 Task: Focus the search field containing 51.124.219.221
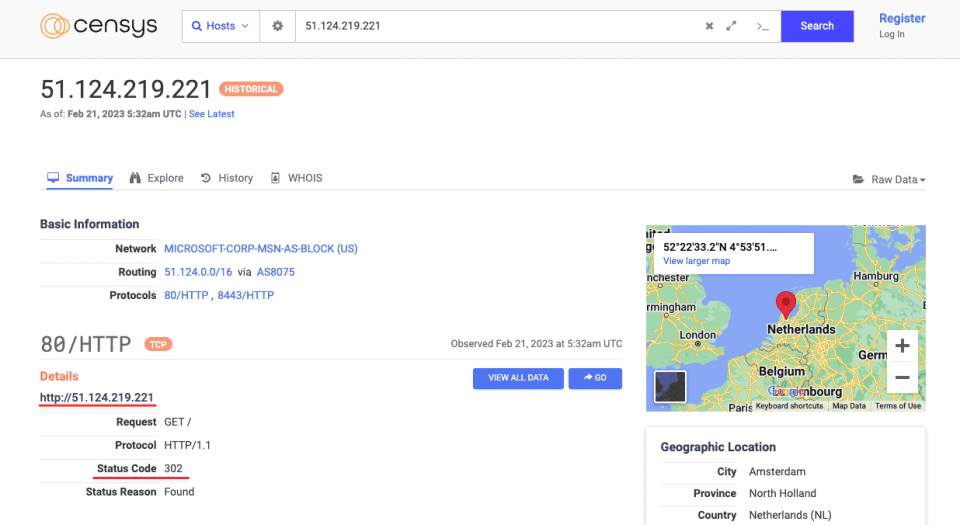(x=495, y=26)
